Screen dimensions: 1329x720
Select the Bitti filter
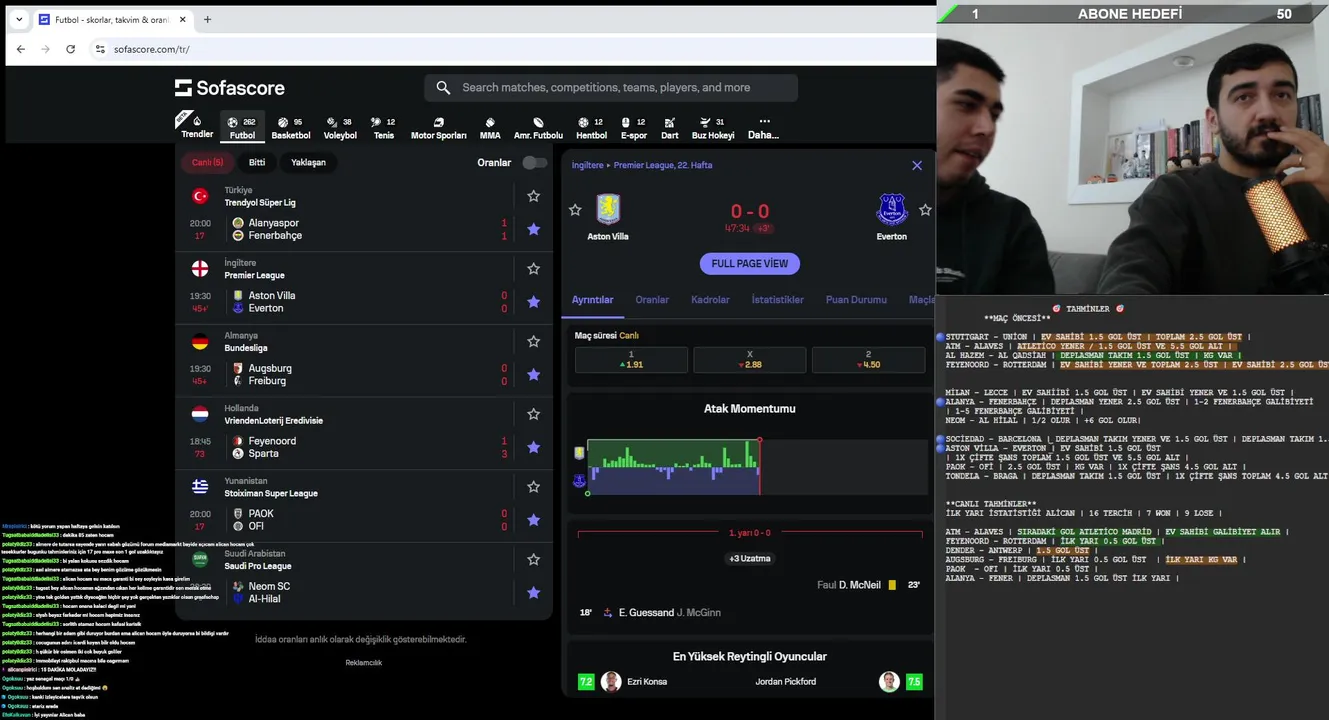pos(257,162)
